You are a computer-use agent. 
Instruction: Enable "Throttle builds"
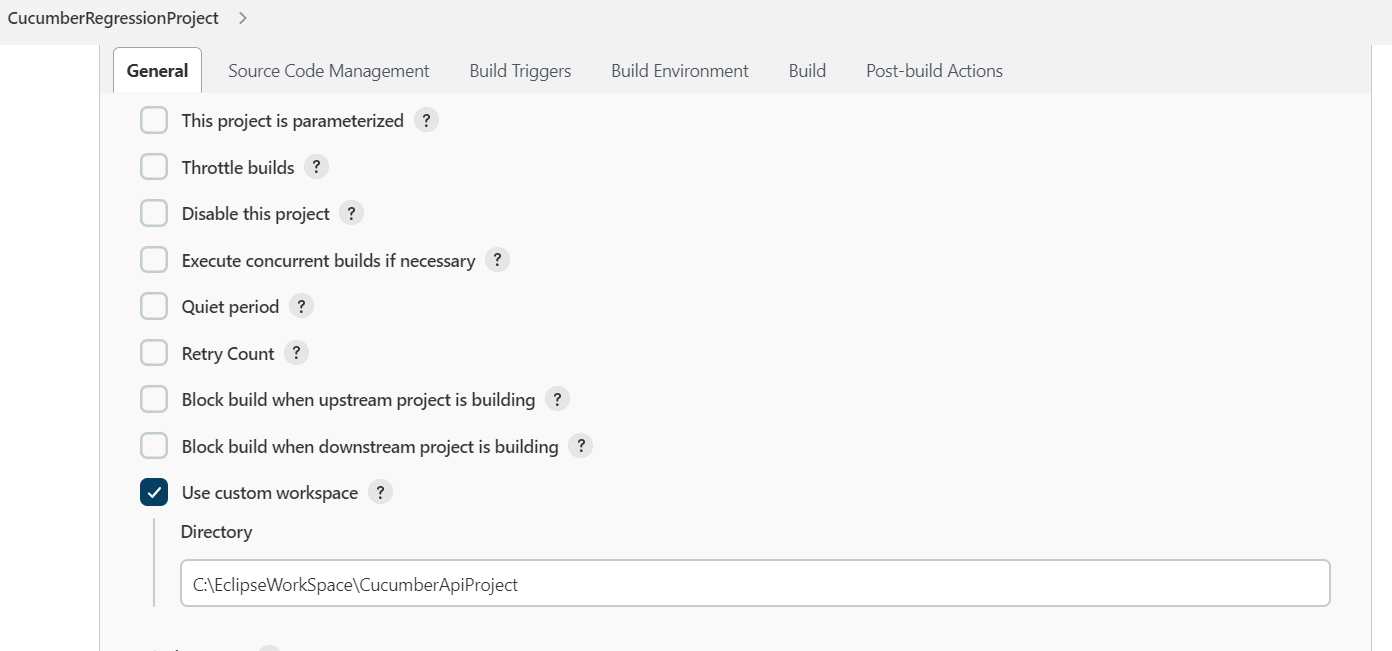pyautogui.click(x=154, y=166)
